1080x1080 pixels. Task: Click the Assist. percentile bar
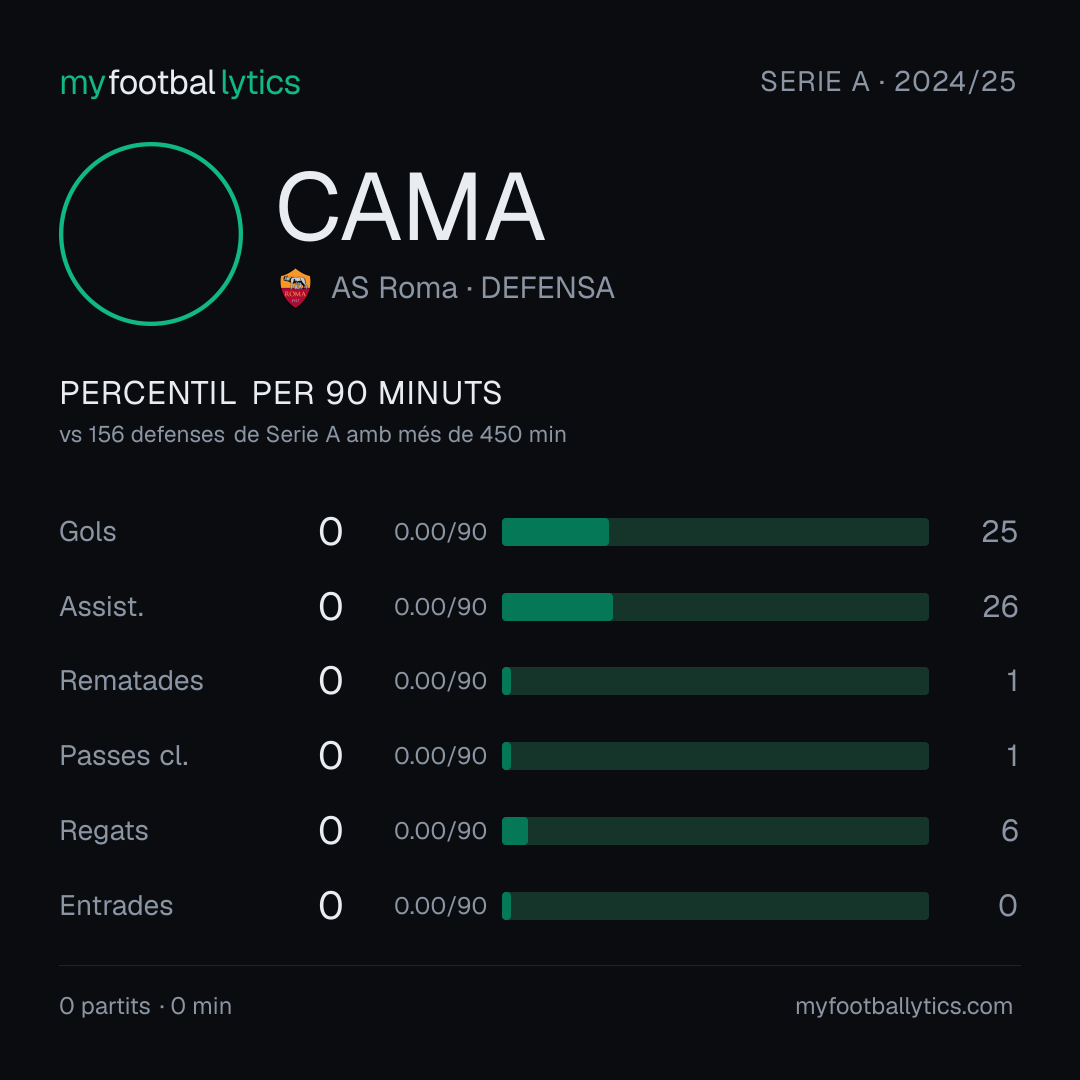(x=715, y=607)
